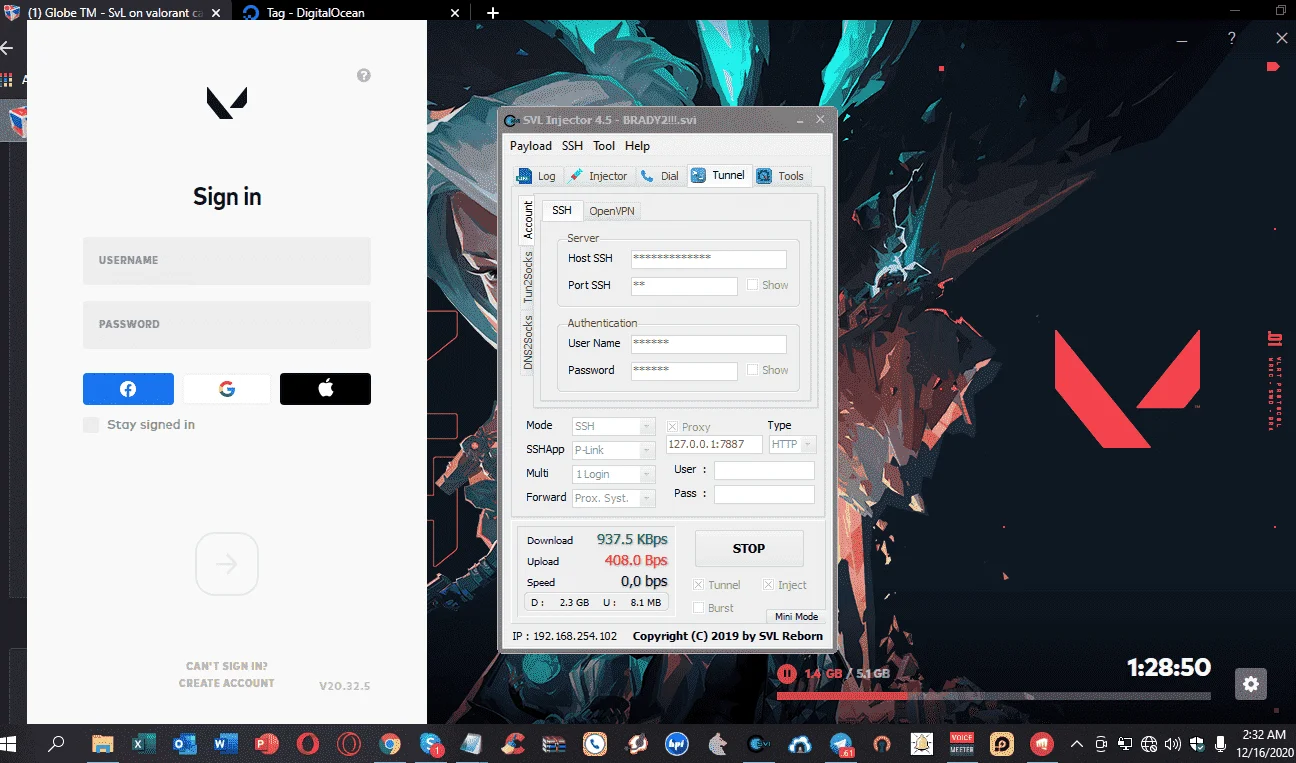Screen dimensions: 1296x763
Task: Switch to the Dial tab
Action: [660, 176]
